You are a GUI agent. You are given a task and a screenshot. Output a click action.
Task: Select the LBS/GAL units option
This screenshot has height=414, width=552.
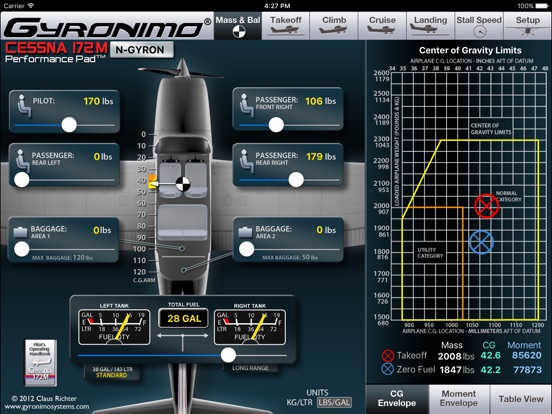[334, 402]
